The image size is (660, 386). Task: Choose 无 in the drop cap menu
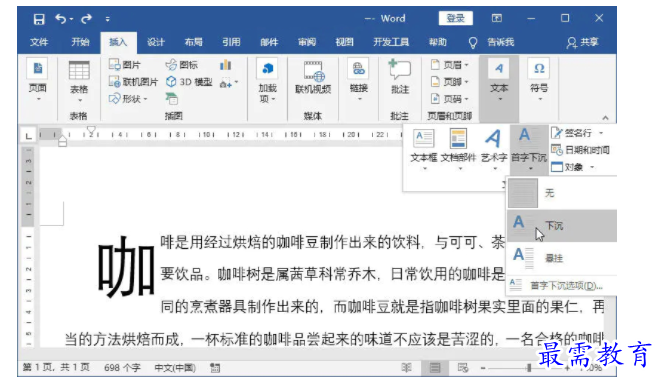pos(562,193)
